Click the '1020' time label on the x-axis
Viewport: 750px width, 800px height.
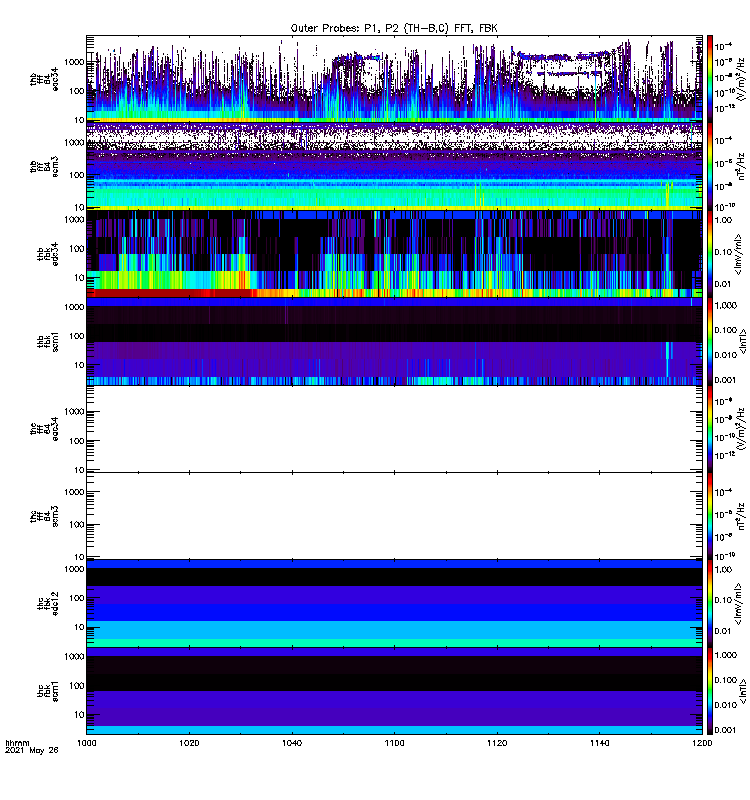[x=189, y=743]
